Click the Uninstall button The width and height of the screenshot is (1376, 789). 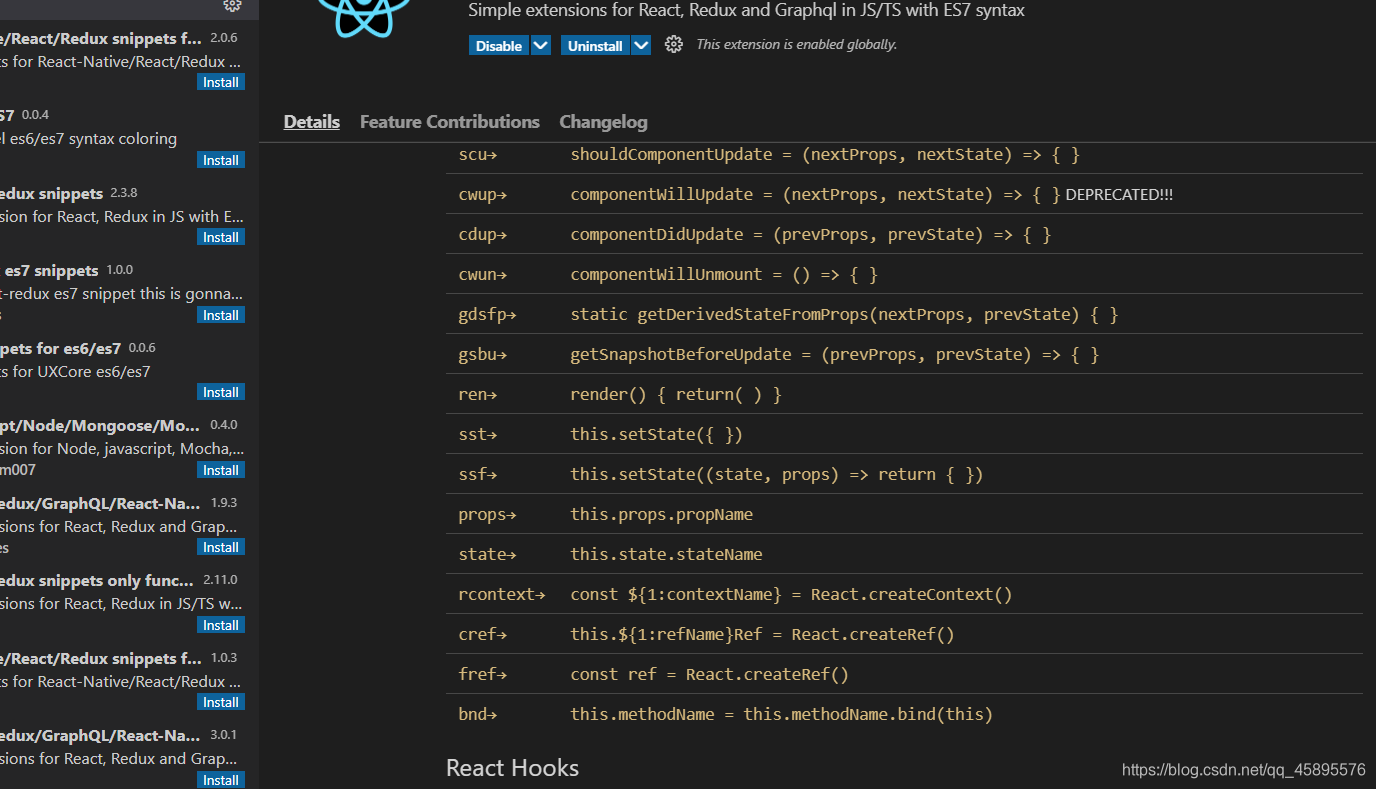click(595, 46)
